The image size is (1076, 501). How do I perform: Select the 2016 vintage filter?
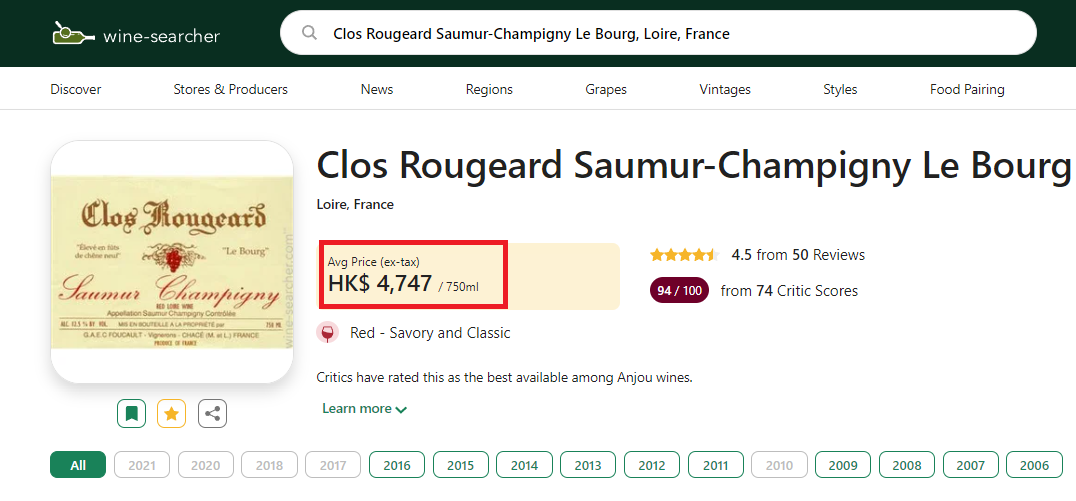point(397,465)
